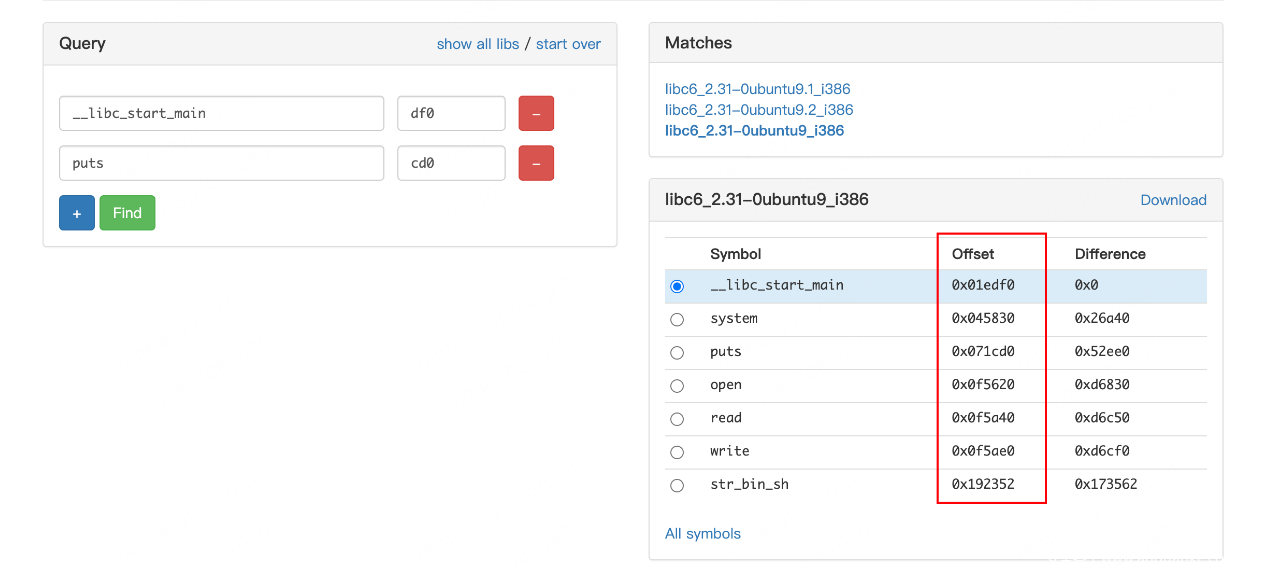Focus the puts symbol name field
Screen dimensions: 1262x577
coord(221,163)
